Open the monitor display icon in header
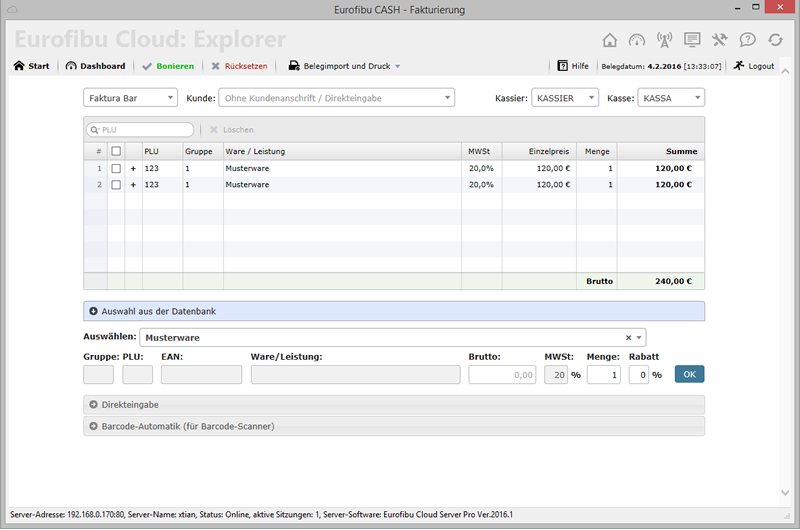Image resolution: width=800 pixels, height=530 pixels. pyautogui.click(x=692, y=40)
